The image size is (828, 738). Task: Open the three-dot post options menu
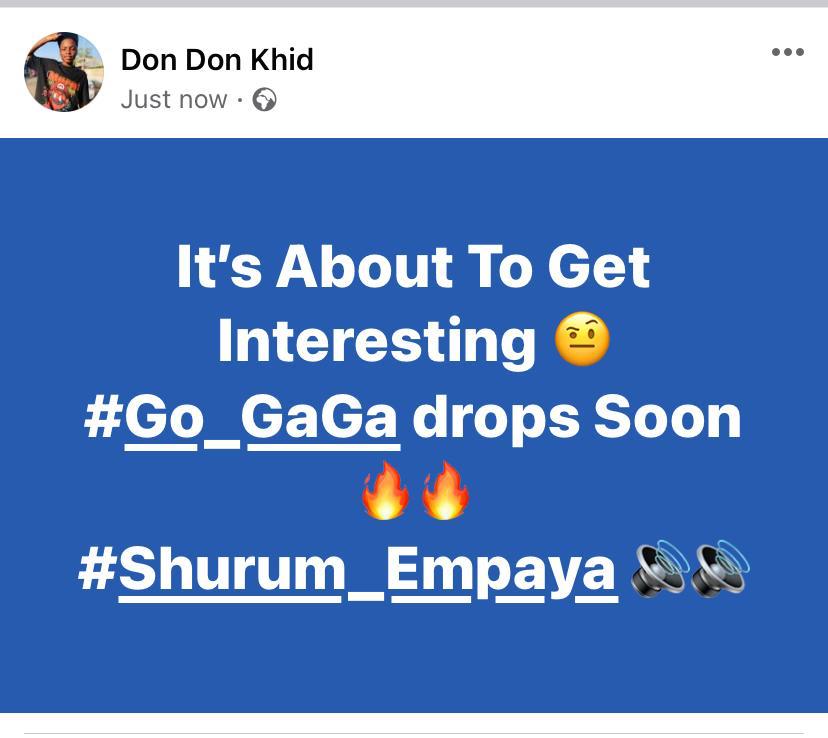787,52
